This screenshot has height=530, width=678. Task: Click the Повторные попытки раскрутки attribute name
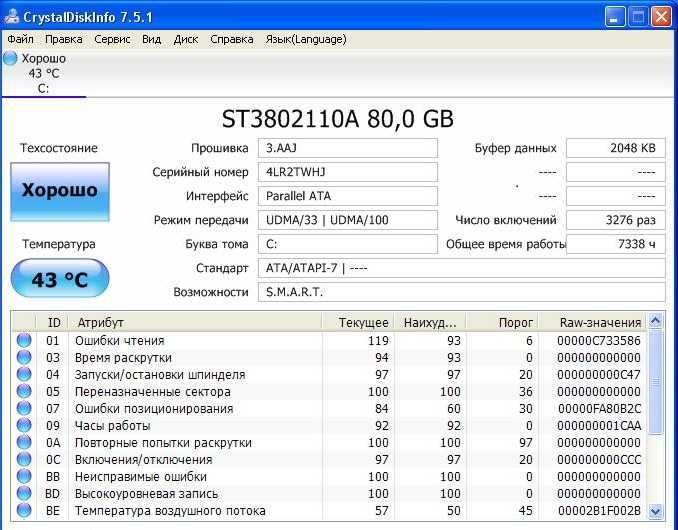point(163,443)
